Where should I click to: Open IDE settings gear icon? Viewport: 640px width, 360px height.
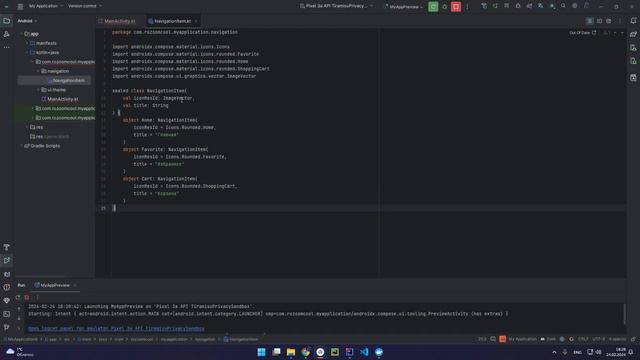click(x=575, y=6)
